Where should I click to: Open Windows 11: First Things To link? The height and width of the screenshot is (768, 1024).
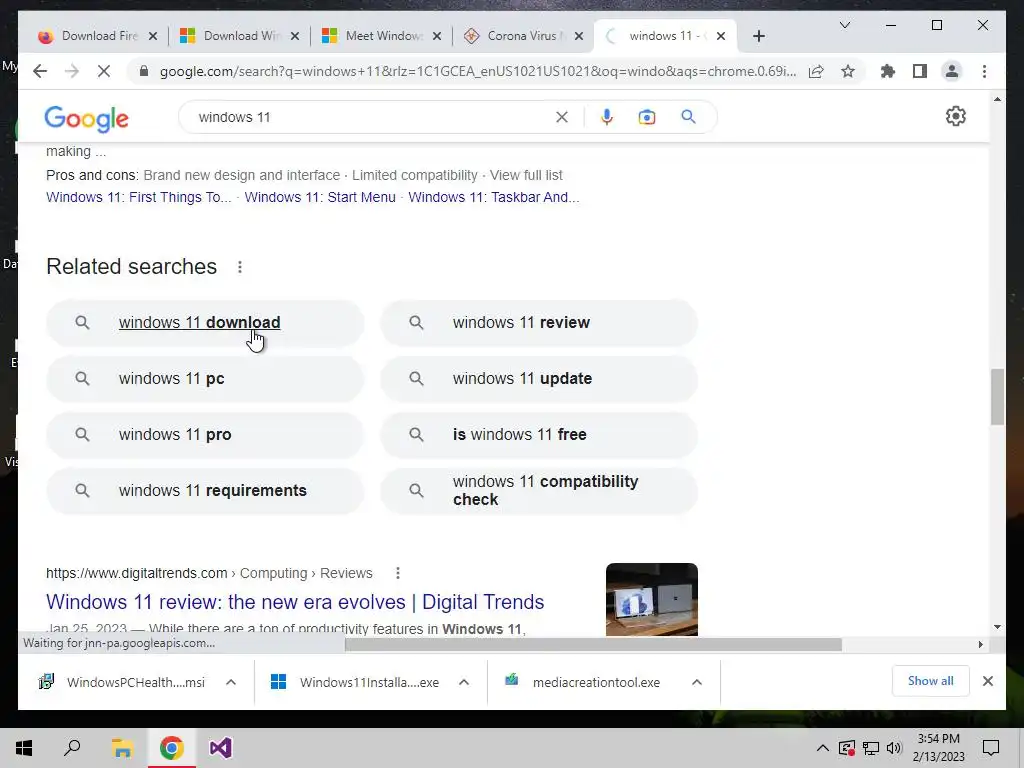138,197
